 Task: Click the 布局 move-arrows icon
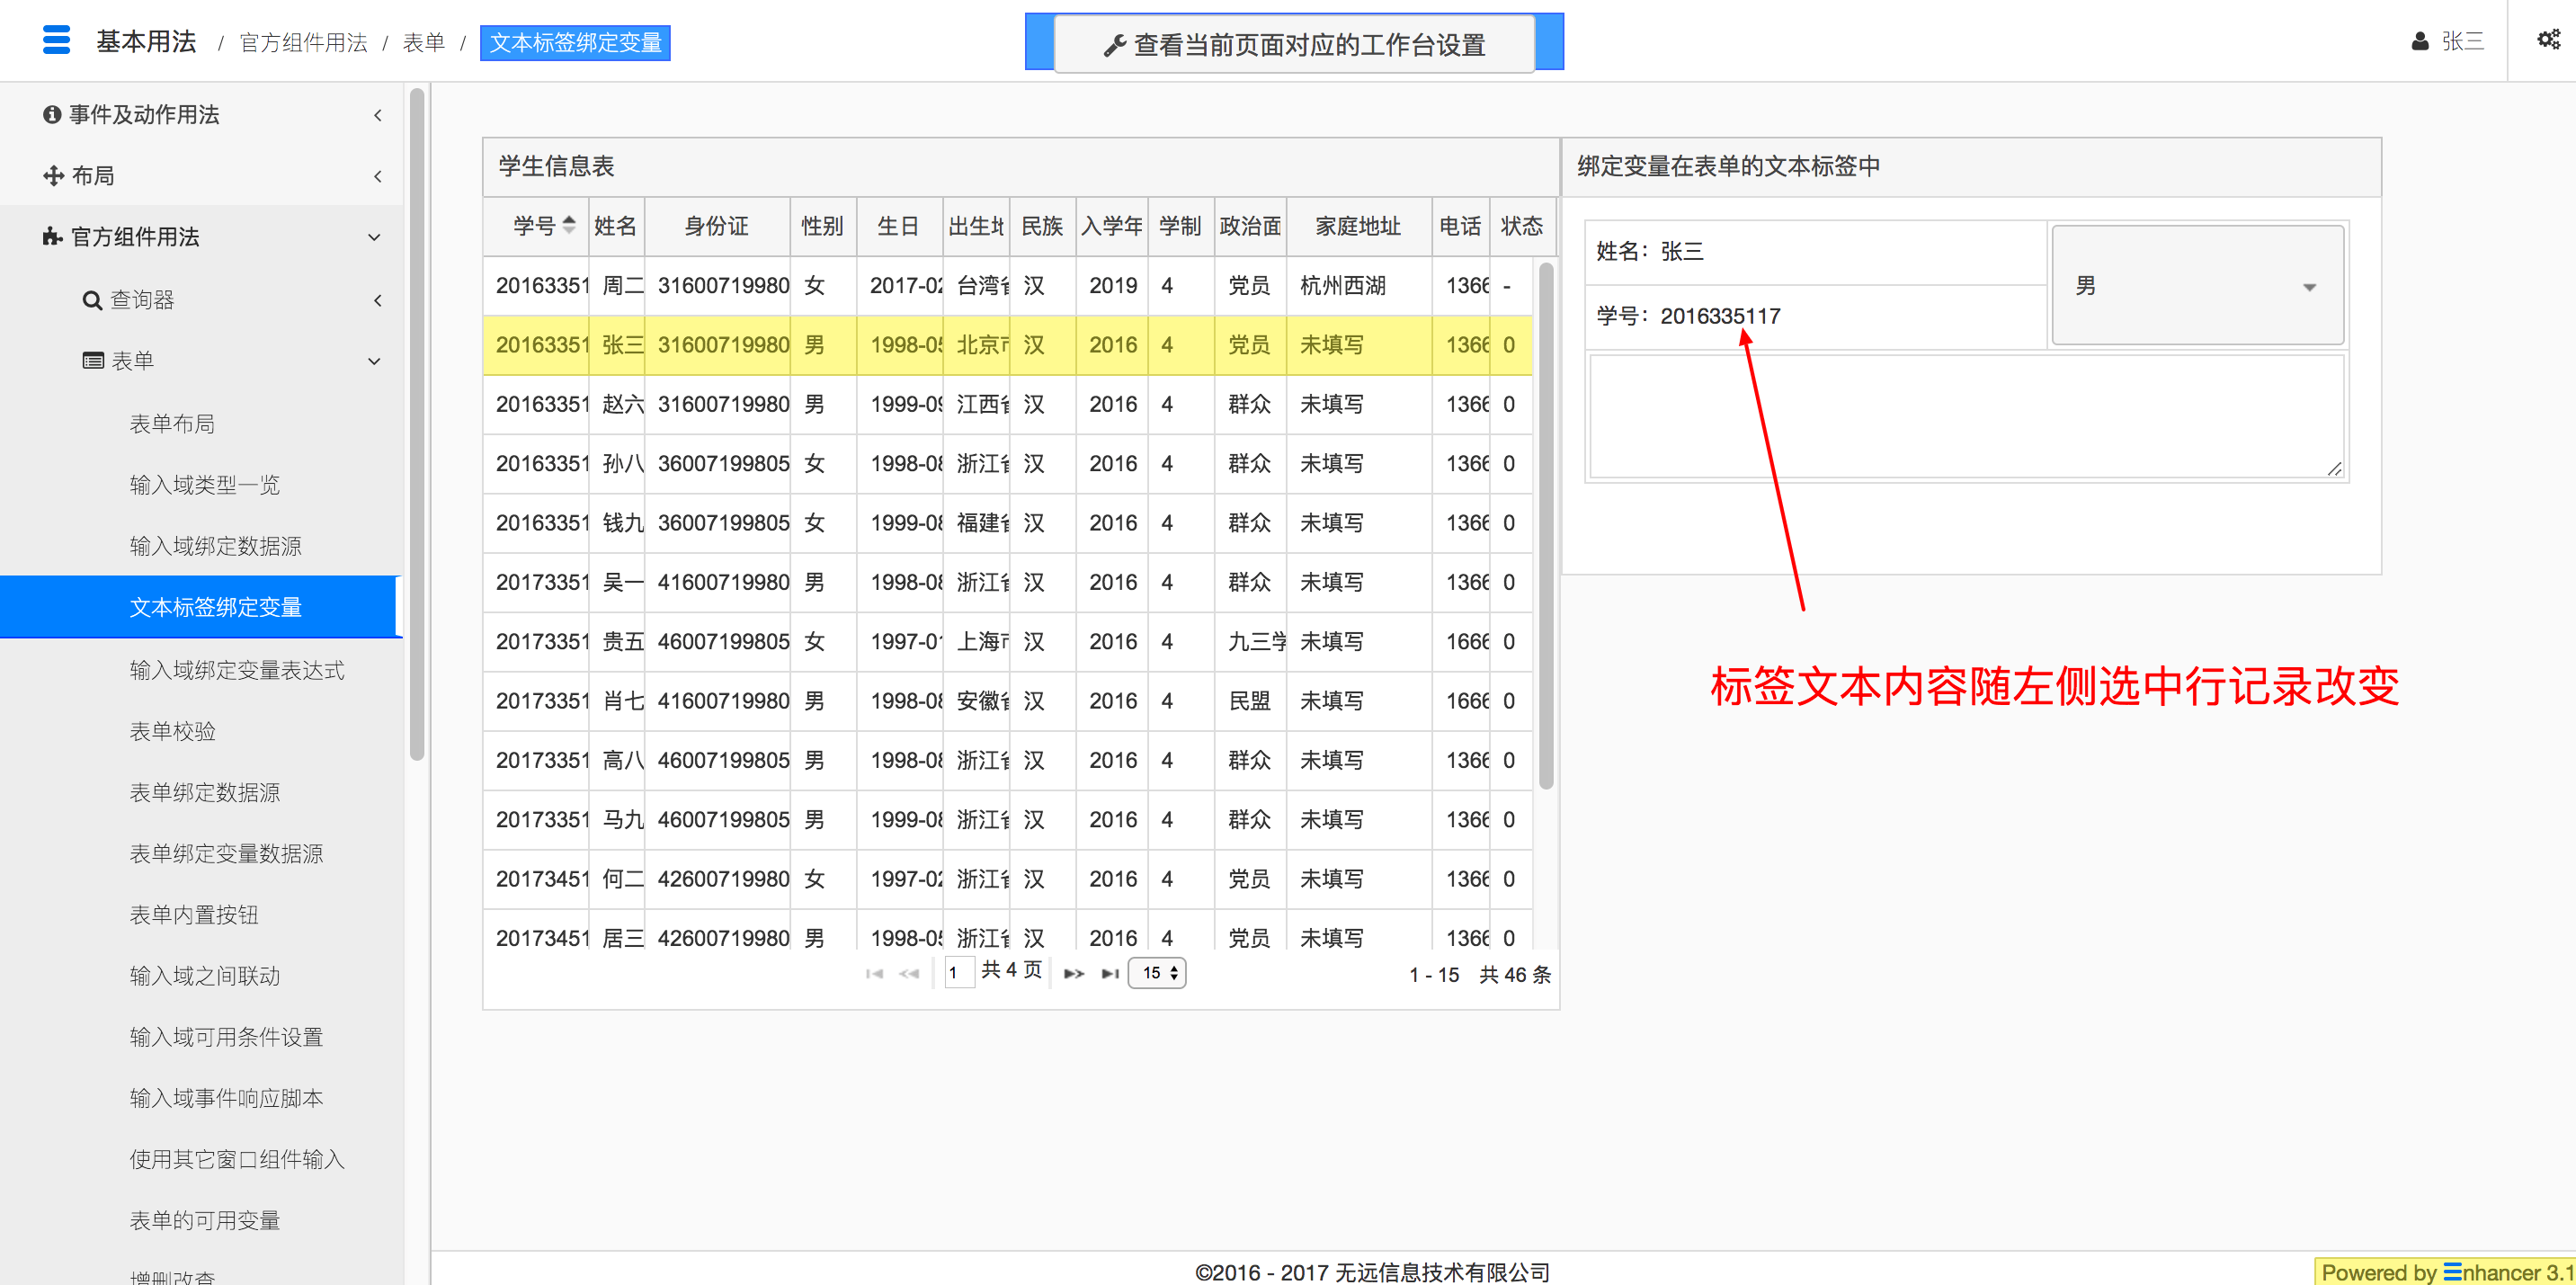pyautogui.click(x=53, y=176)
